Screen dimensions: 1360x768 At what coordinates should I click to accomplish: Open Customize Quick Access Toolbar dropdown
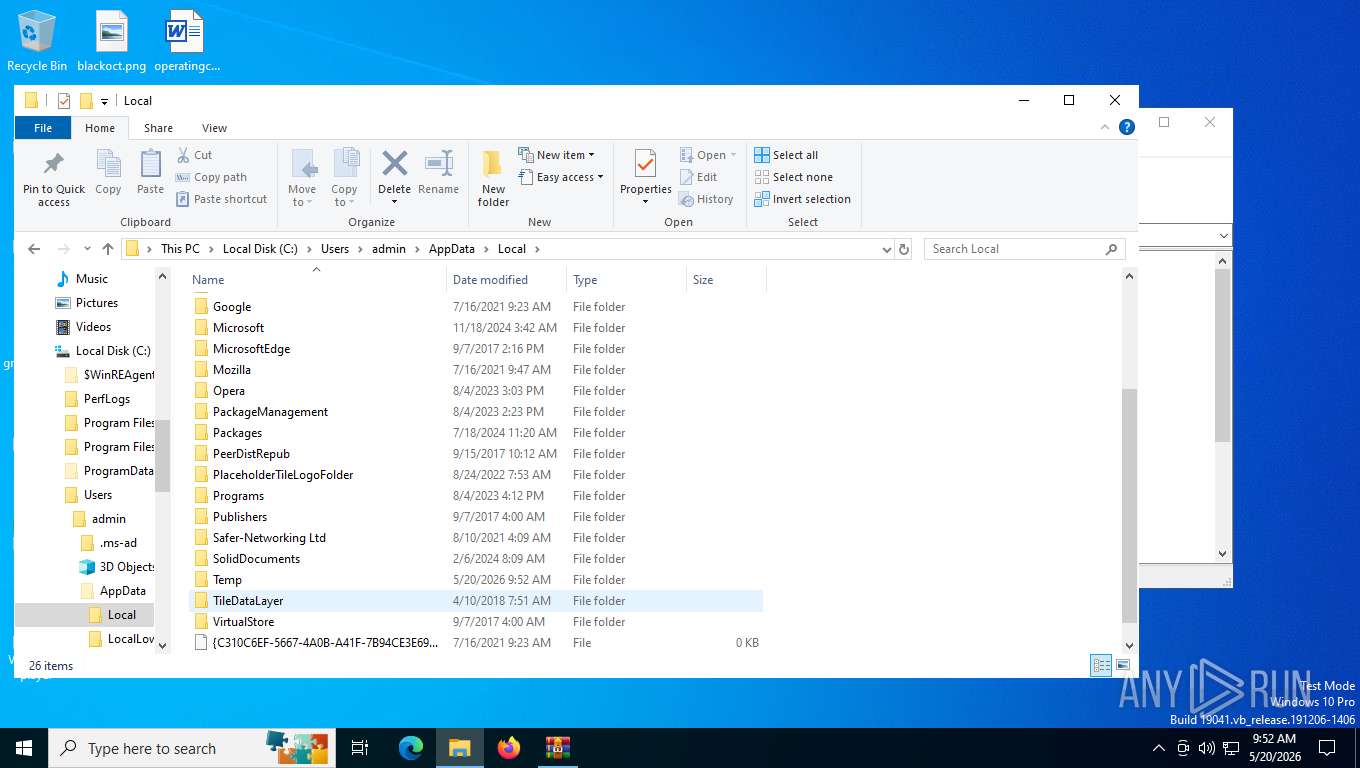click(x=104, y=101)
